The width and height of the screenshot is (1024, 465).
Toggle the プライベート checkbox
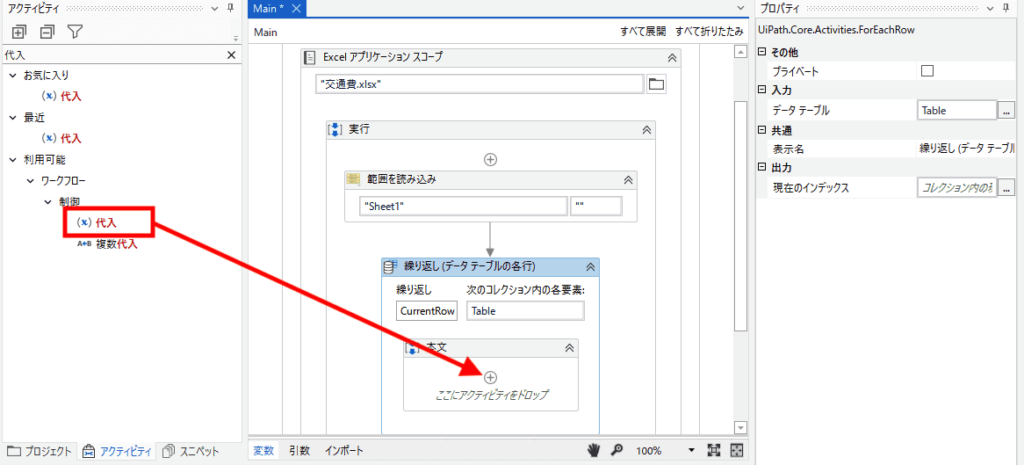pyautogui.click(x=927, y=71)
